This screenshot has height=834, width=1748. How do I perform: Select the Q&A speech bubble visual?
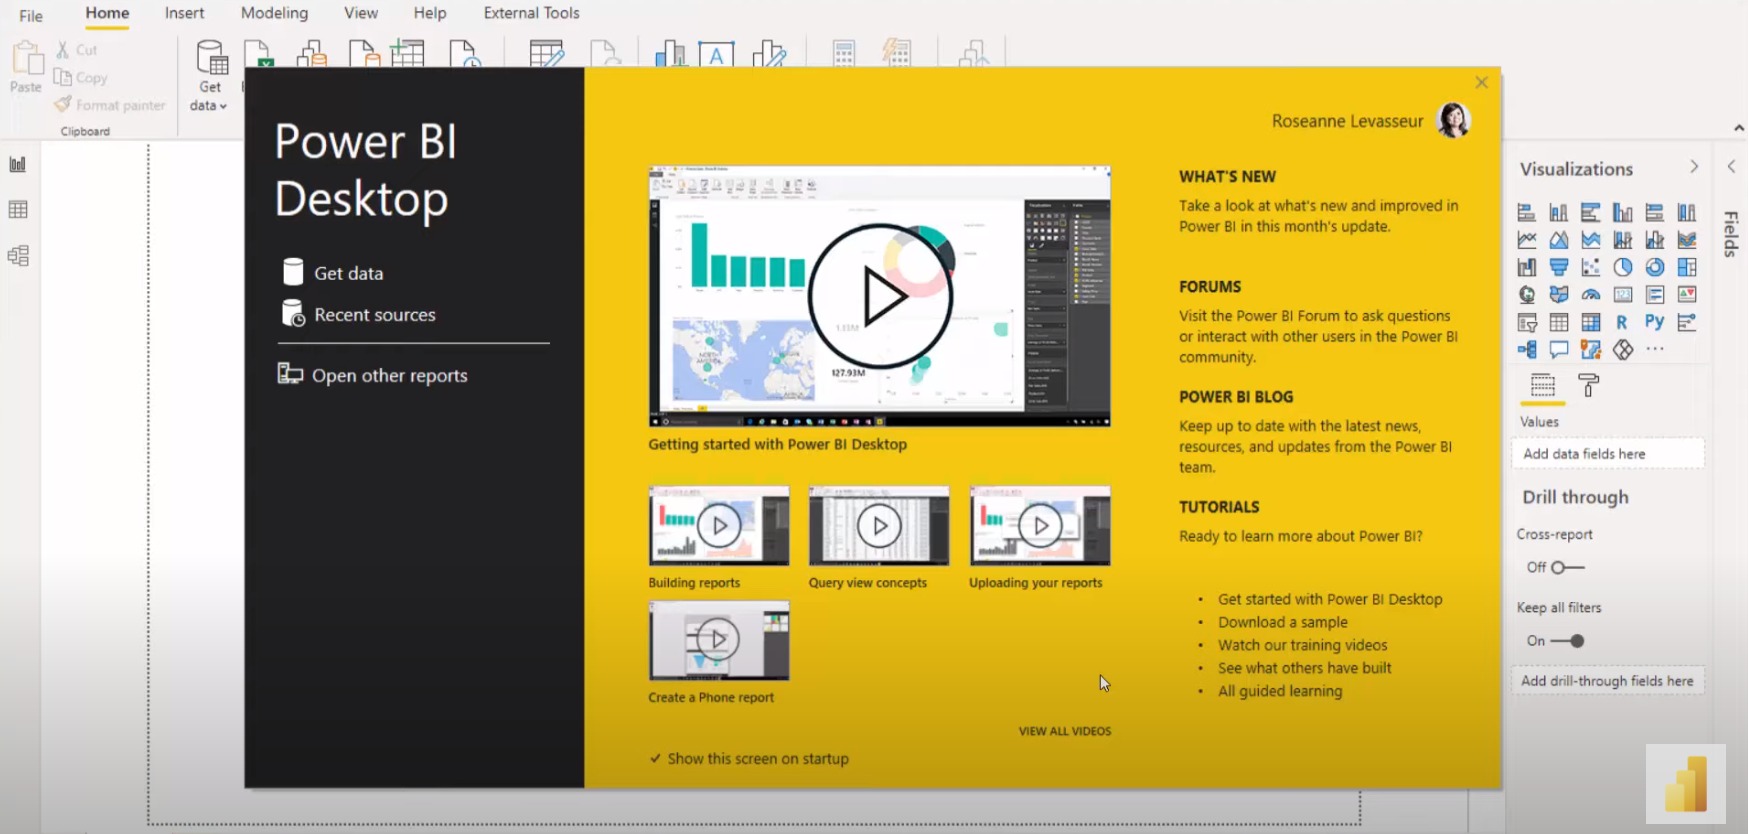pyautogui.click(x=1558, y=349)
